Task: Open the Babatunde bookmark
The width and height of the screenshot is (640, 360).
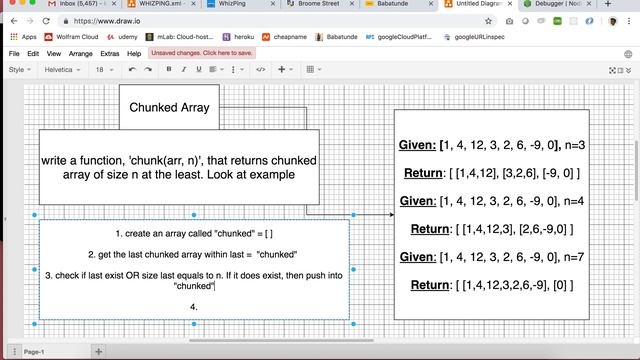Action: (336, 37)
